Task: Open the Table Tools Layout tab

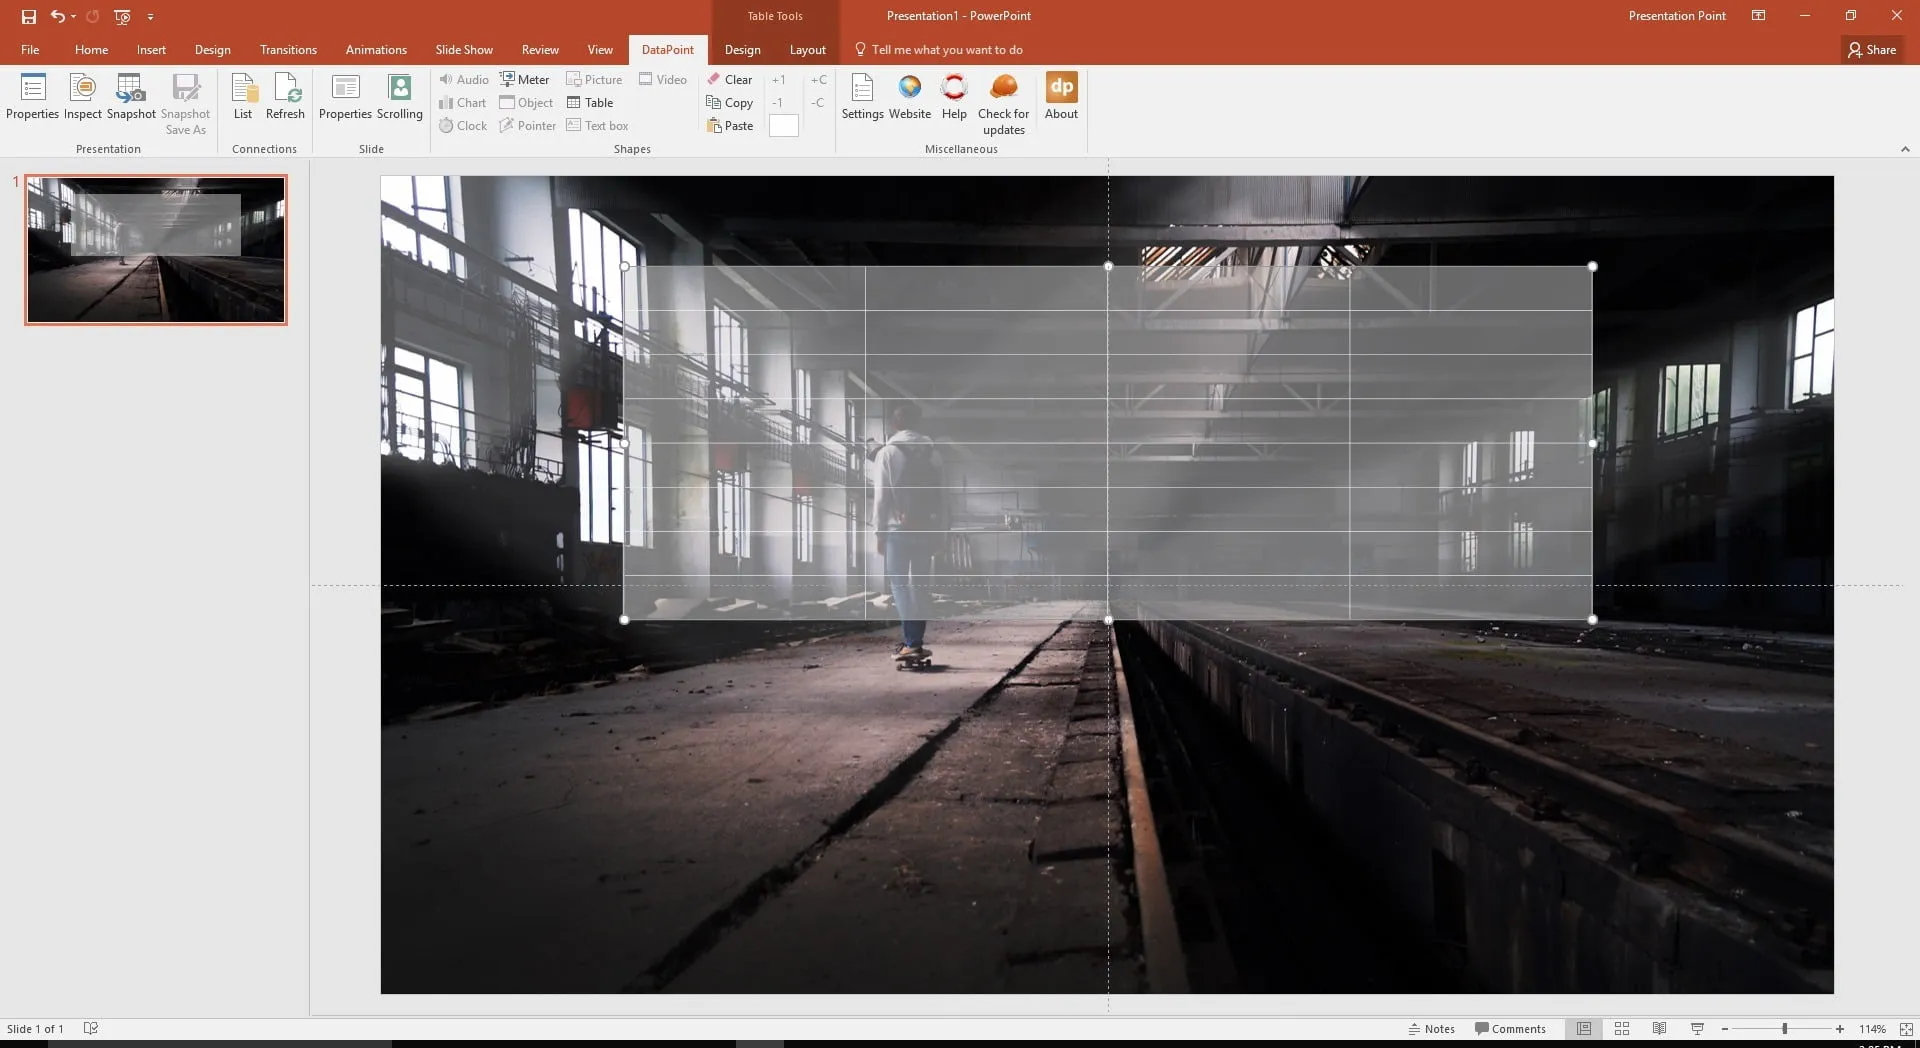Action: (807, 50)
